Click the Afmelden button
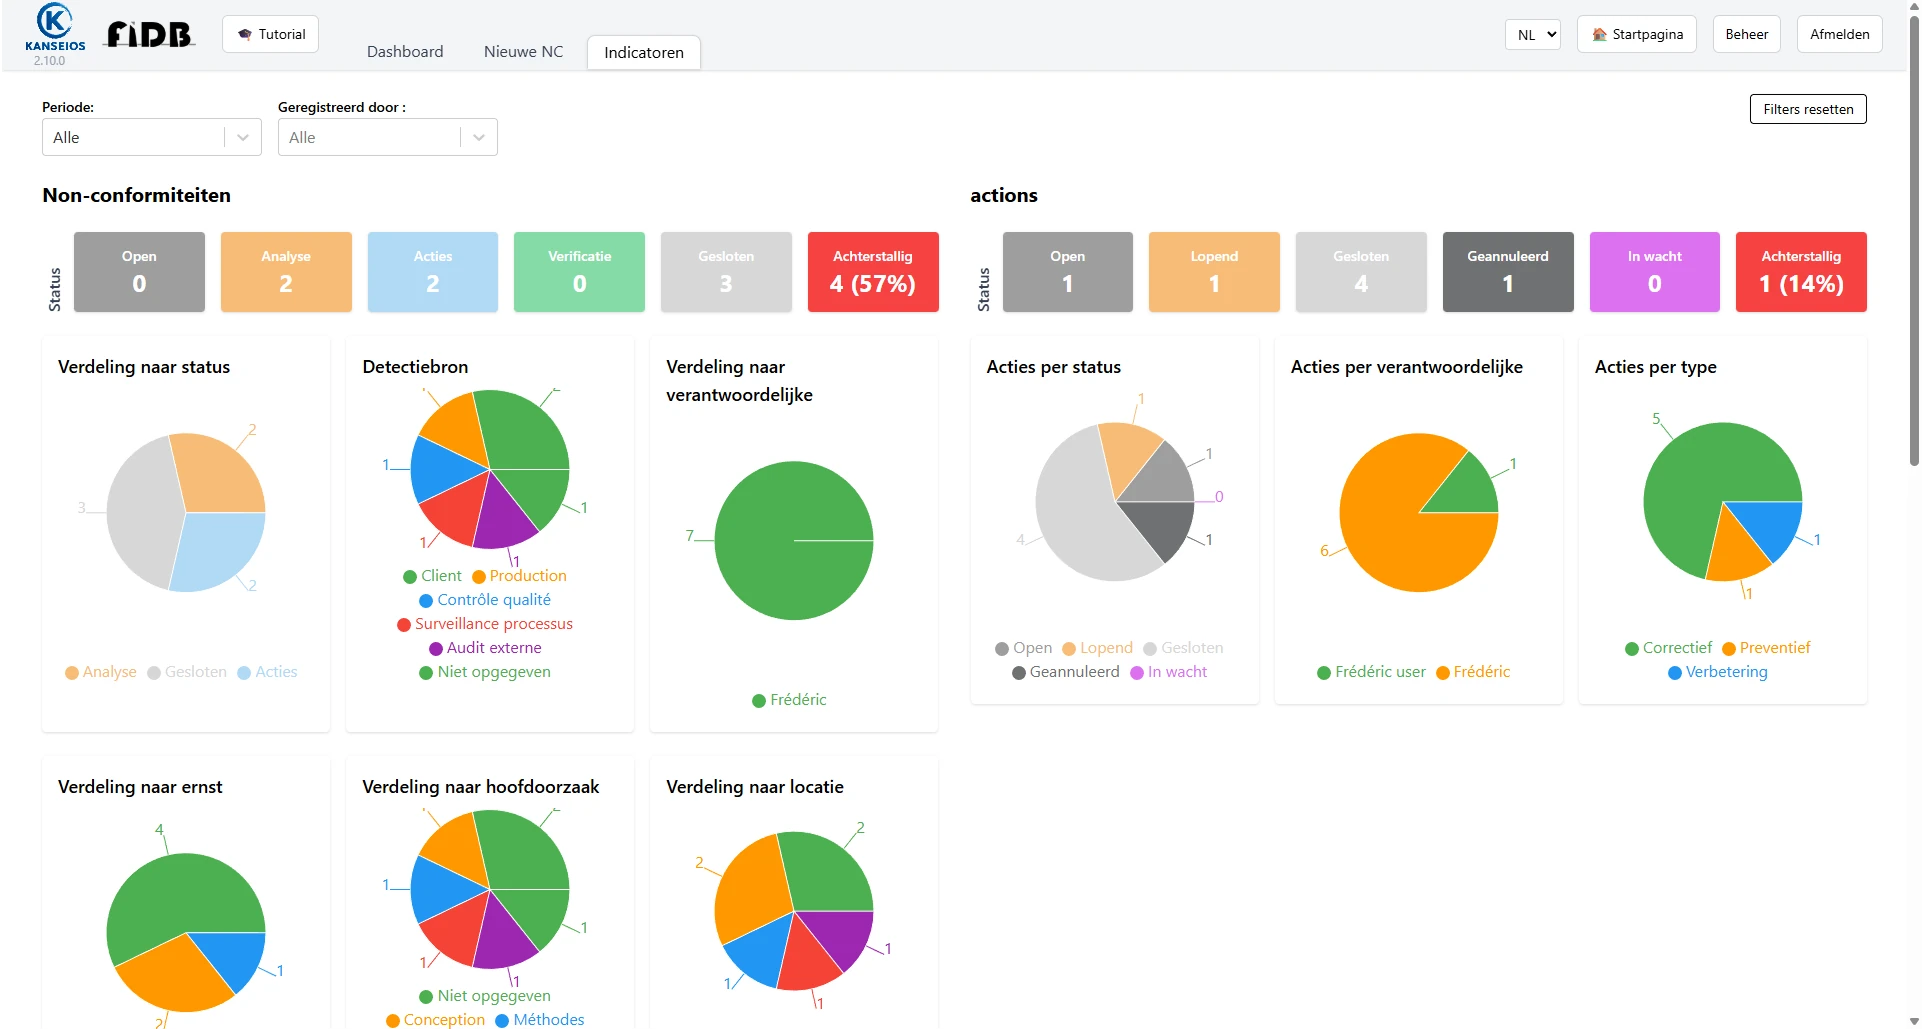This screenshot has height=1031, width=1924. coord(1839,34)
